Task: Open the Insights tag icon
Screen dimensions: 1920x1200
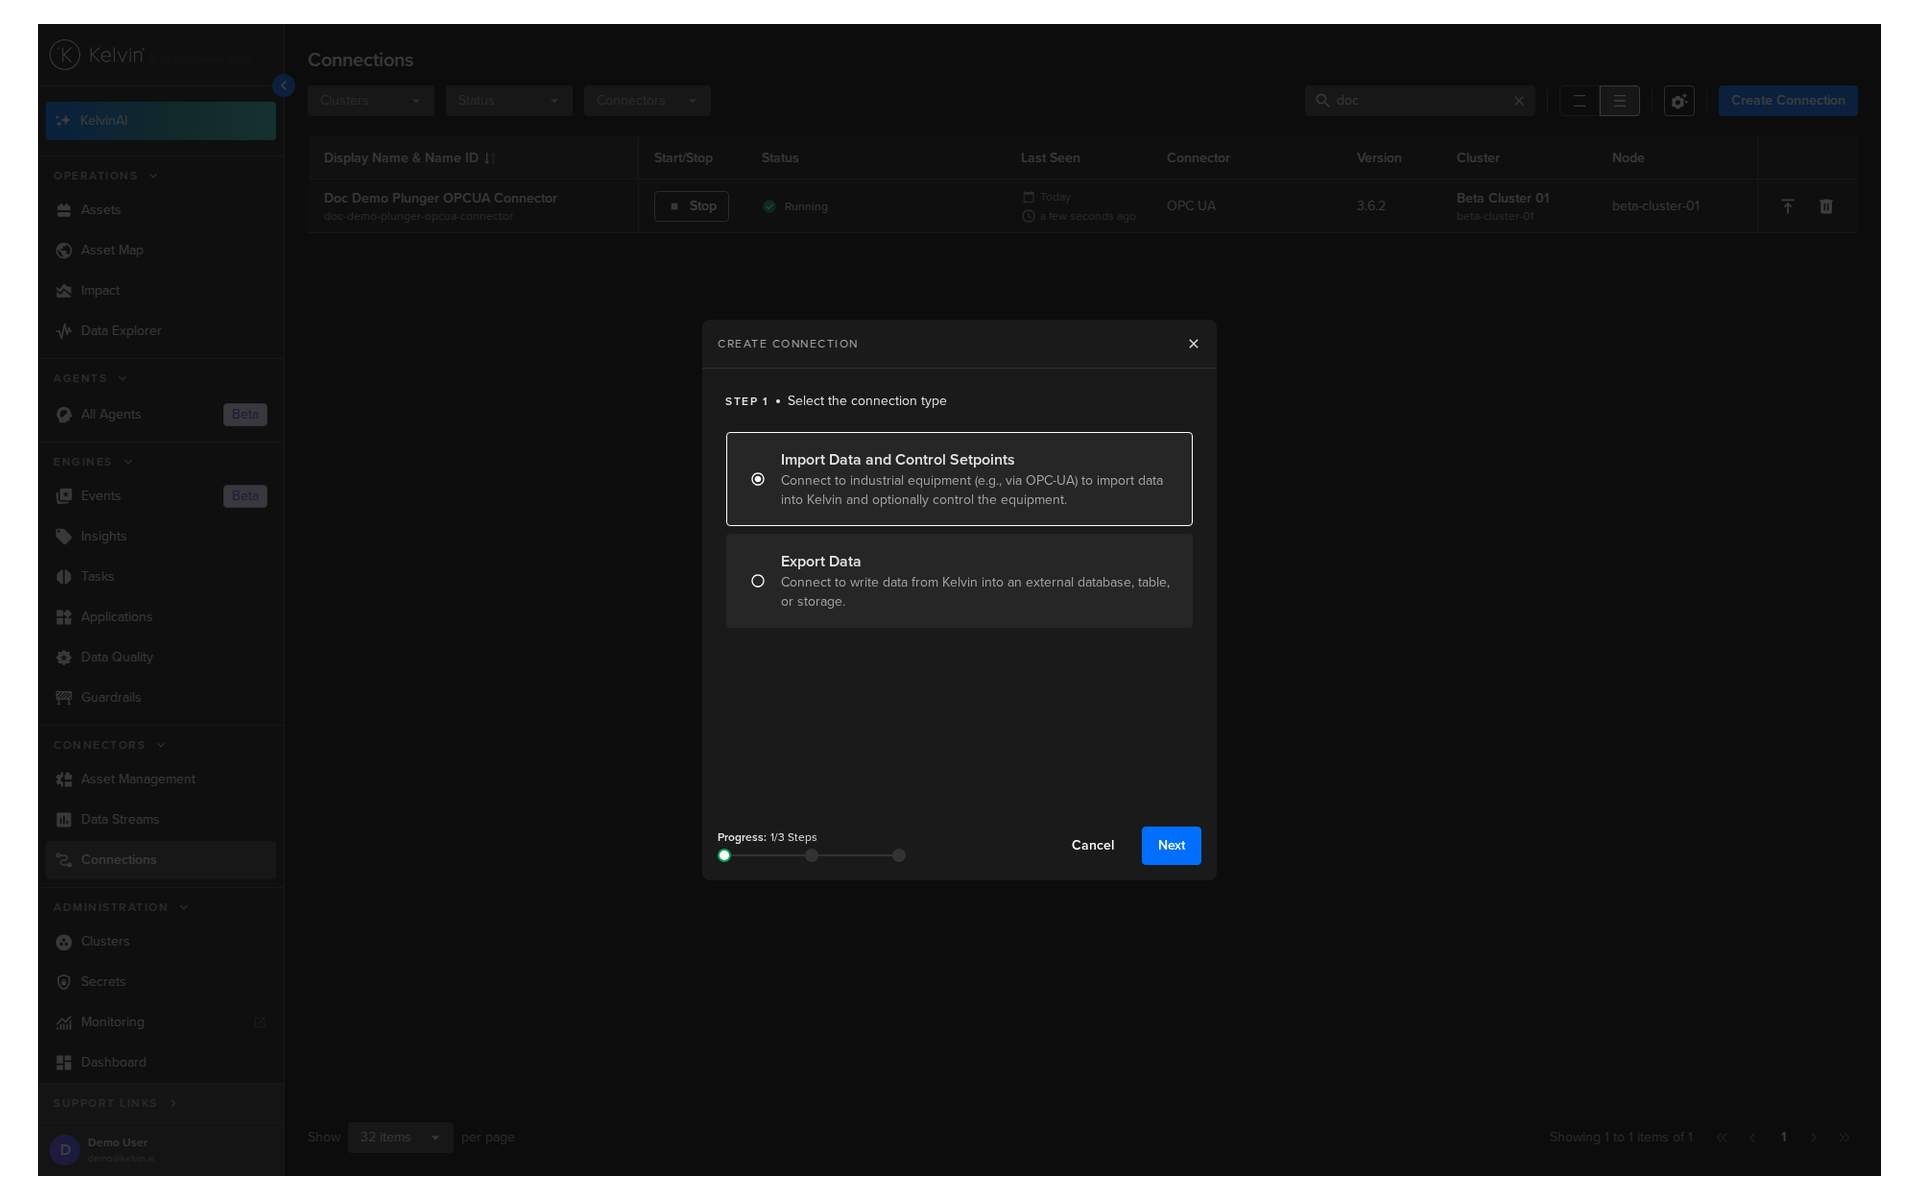Action: (x=64, y=536)
